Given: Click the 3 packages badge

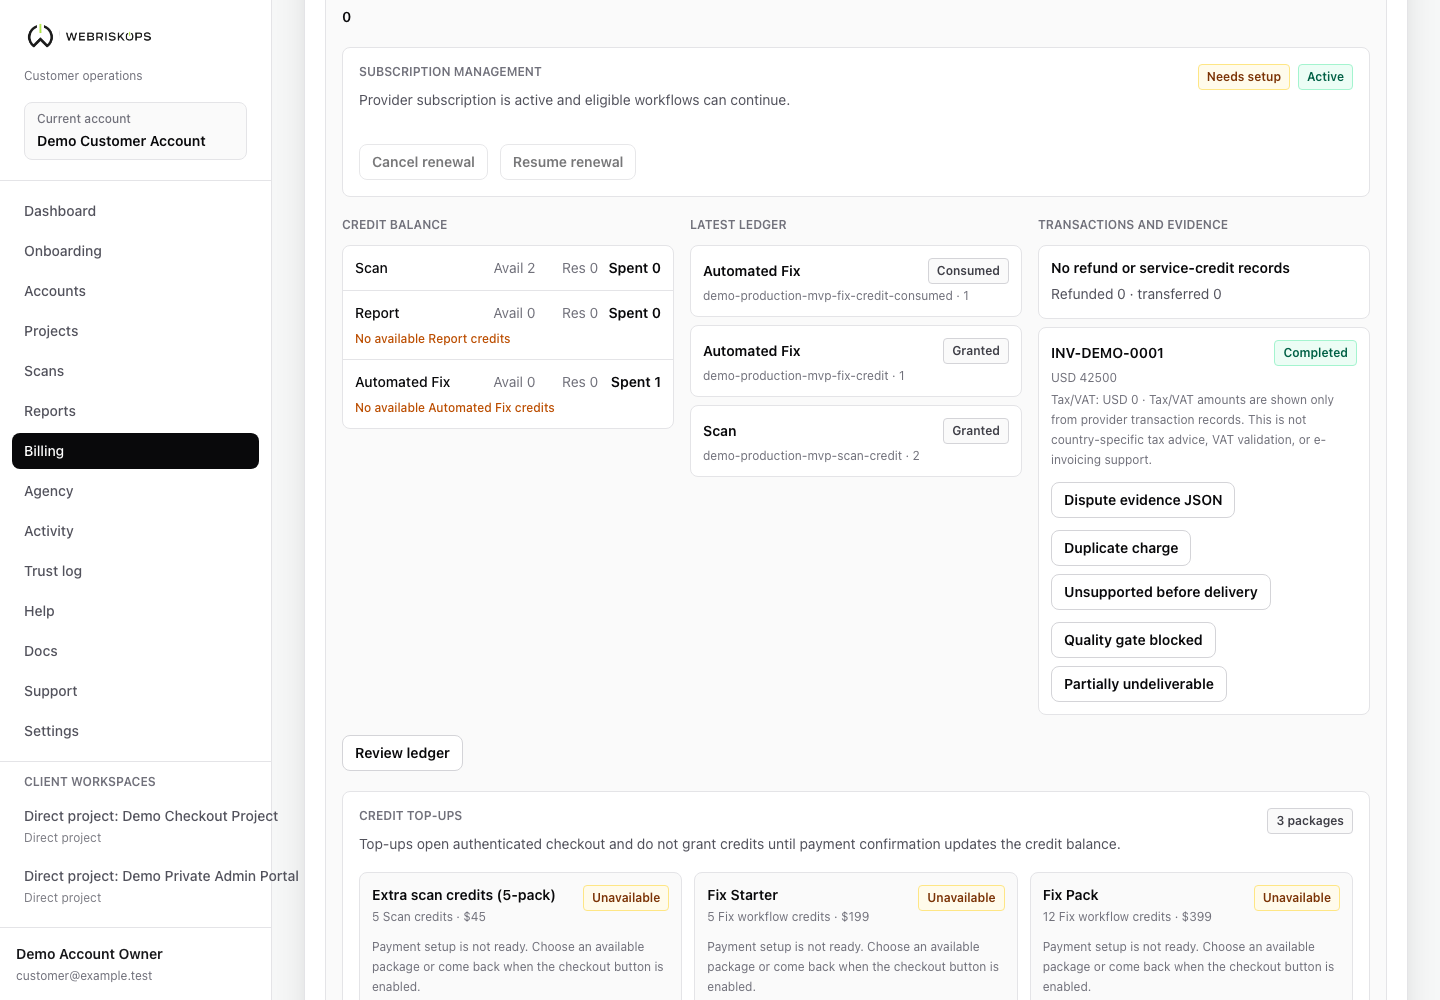Looking at the screenshot, I should click(x=1309, y=821).
